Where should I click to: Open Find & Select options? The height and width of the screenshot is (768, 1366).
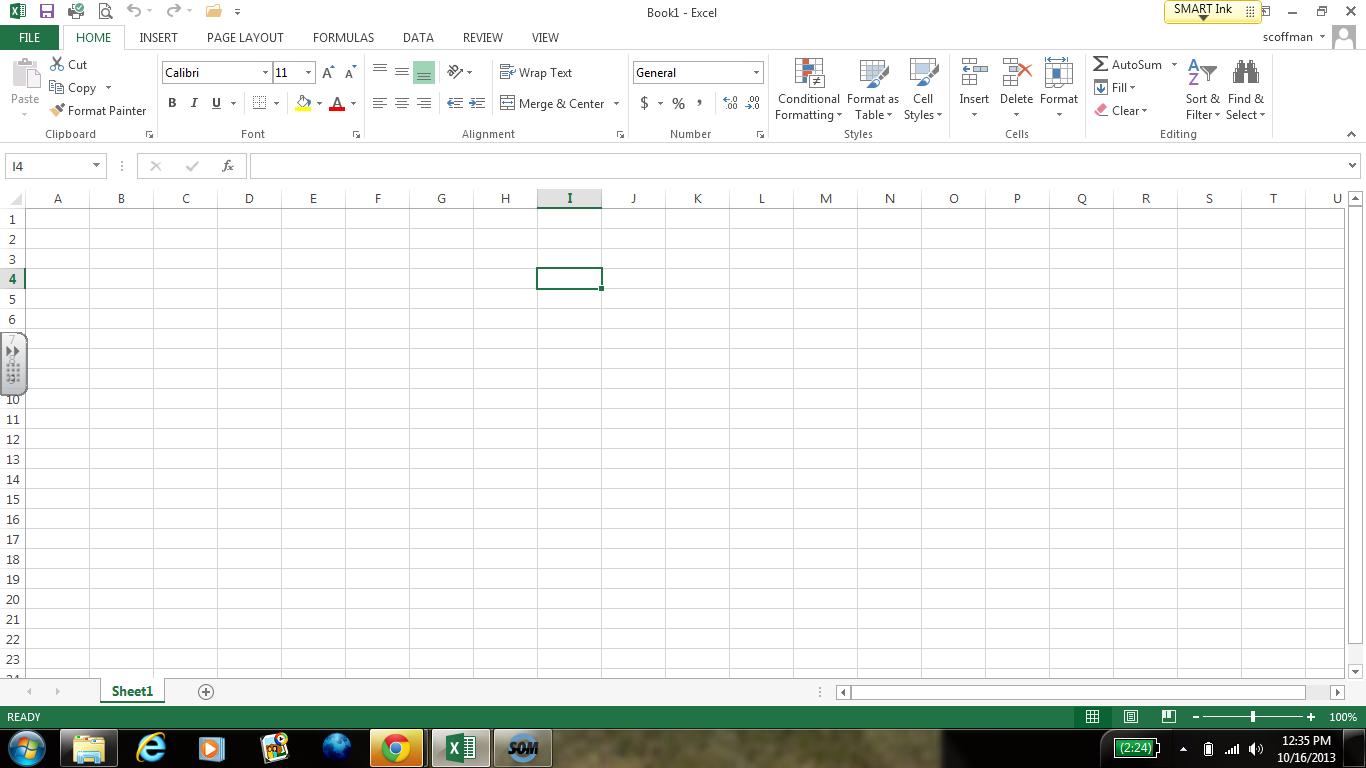click(x=1245, y=89)
